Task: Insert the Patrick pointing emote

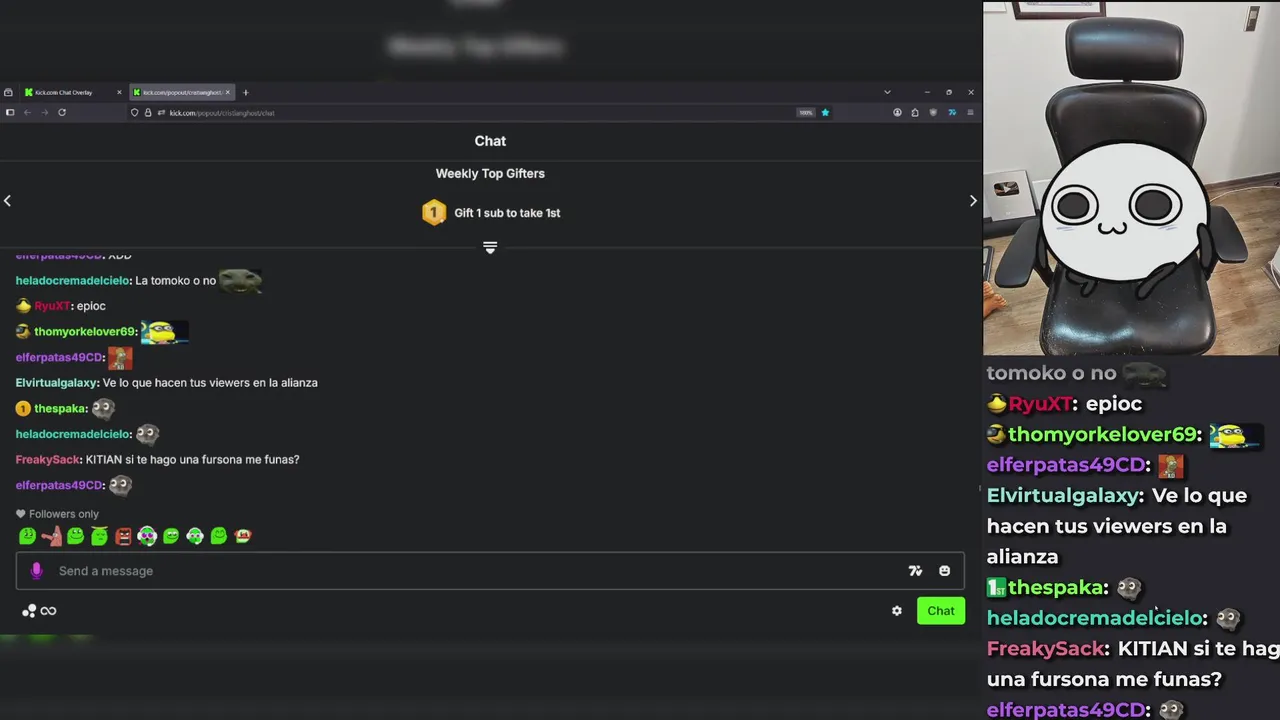Action: point(51,536)
